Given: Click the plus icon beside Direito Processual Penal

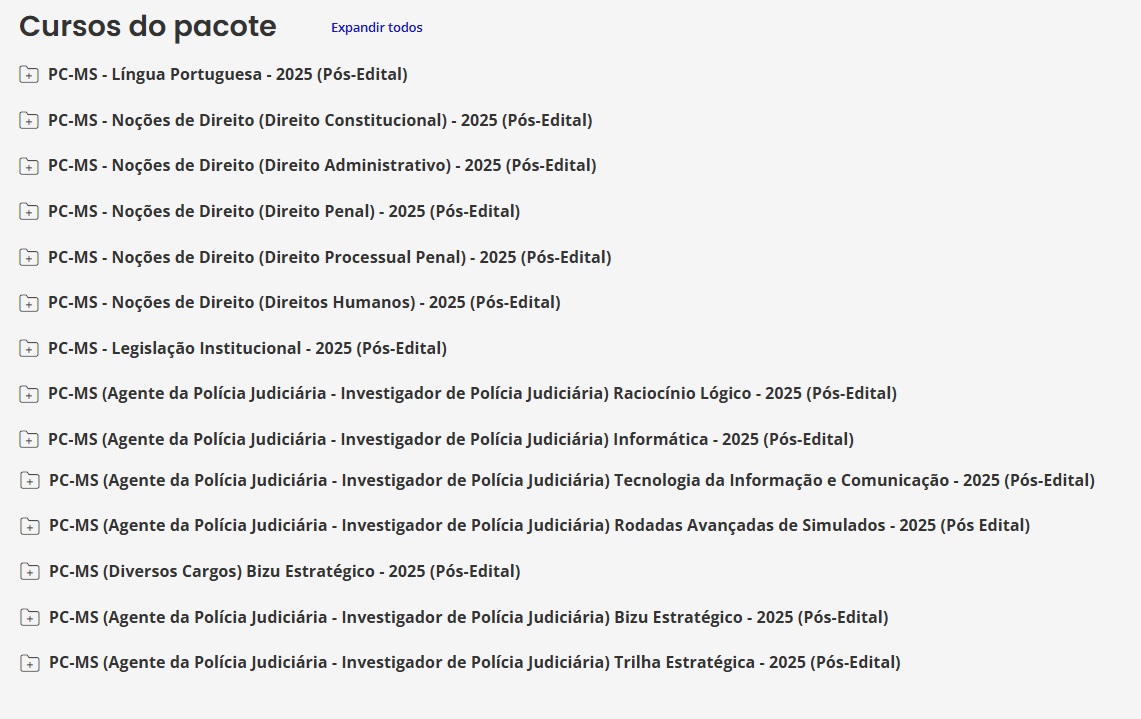Looking at the screenshot, I should coord(29,257).
